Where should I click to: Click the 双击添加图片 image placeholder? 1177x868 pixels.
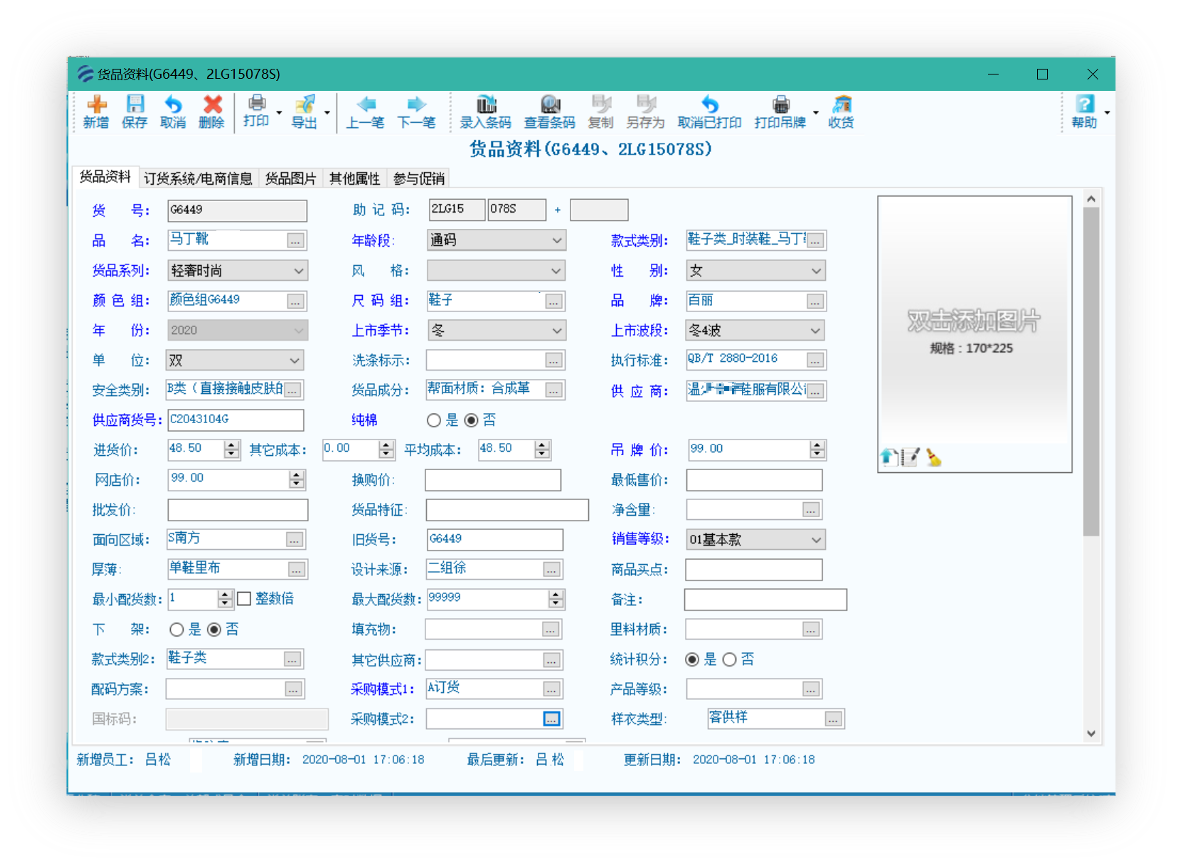[x=974, y=322]
